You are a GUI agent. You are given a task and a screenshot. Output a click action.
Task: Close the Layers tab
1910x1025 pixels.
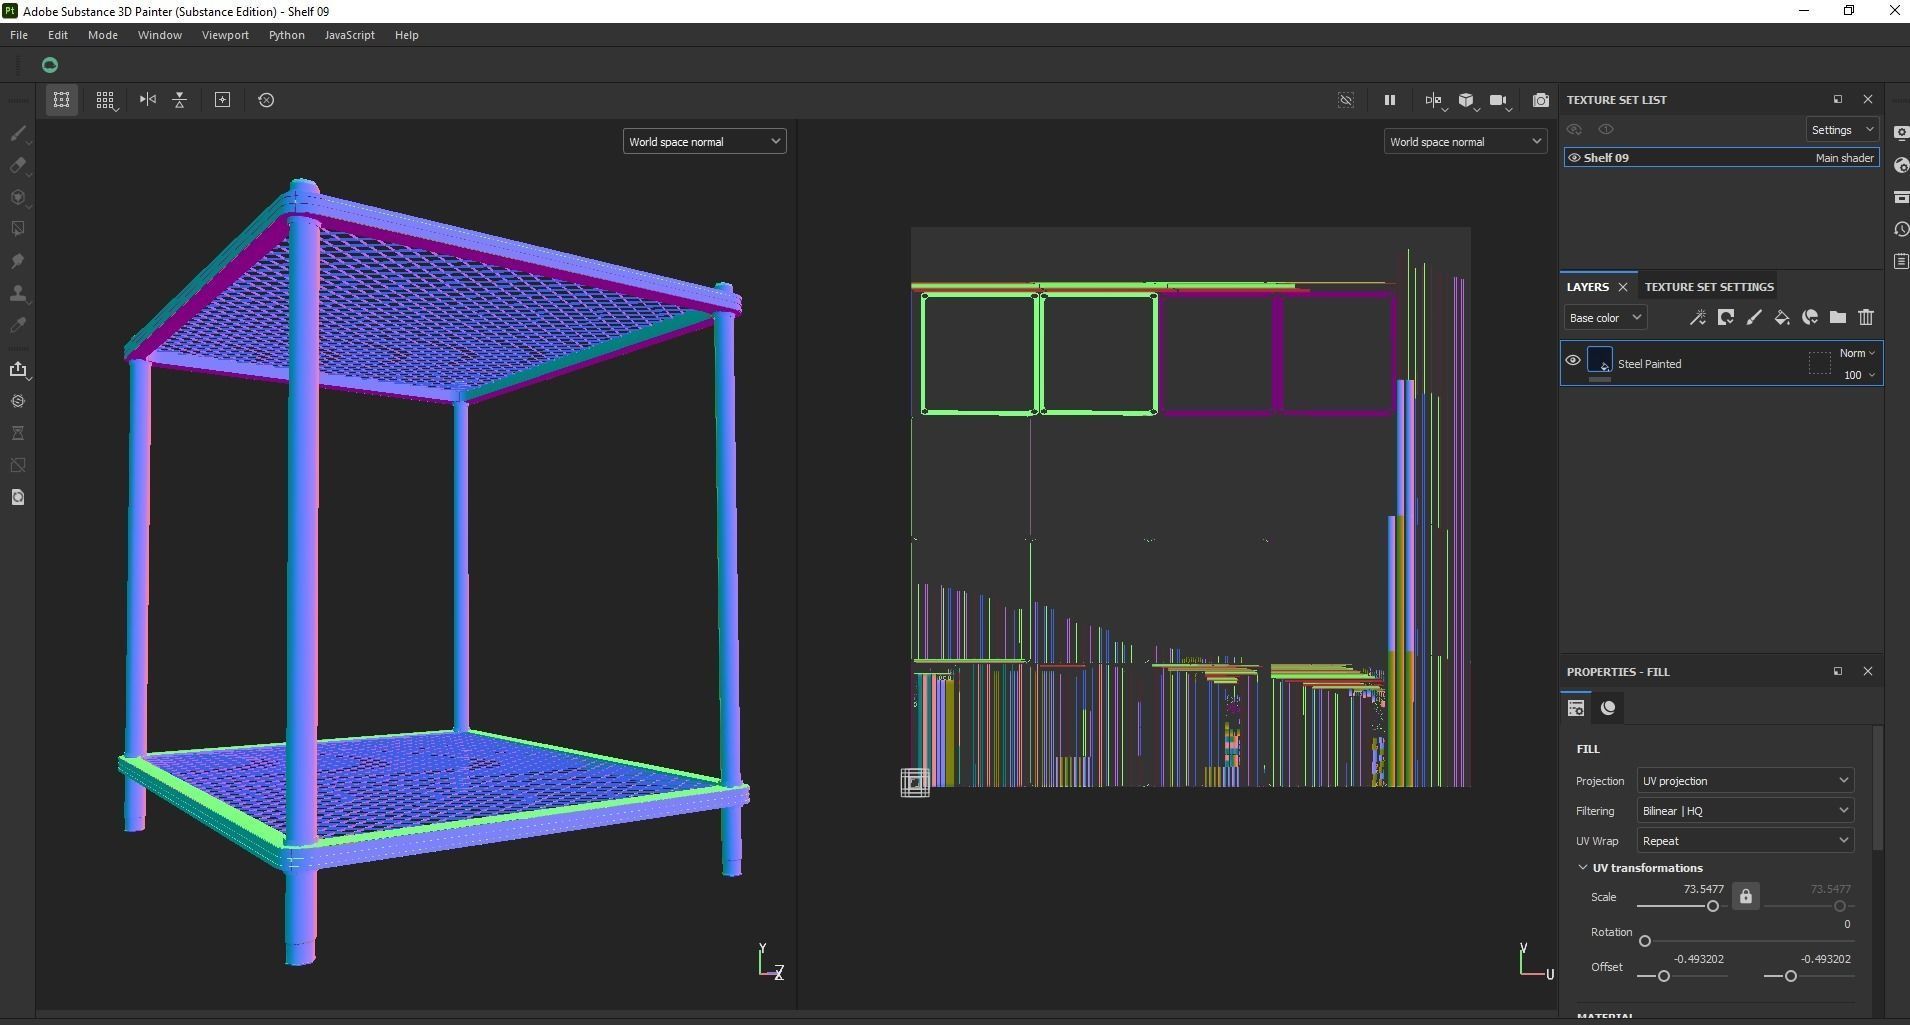(1623, 287)
